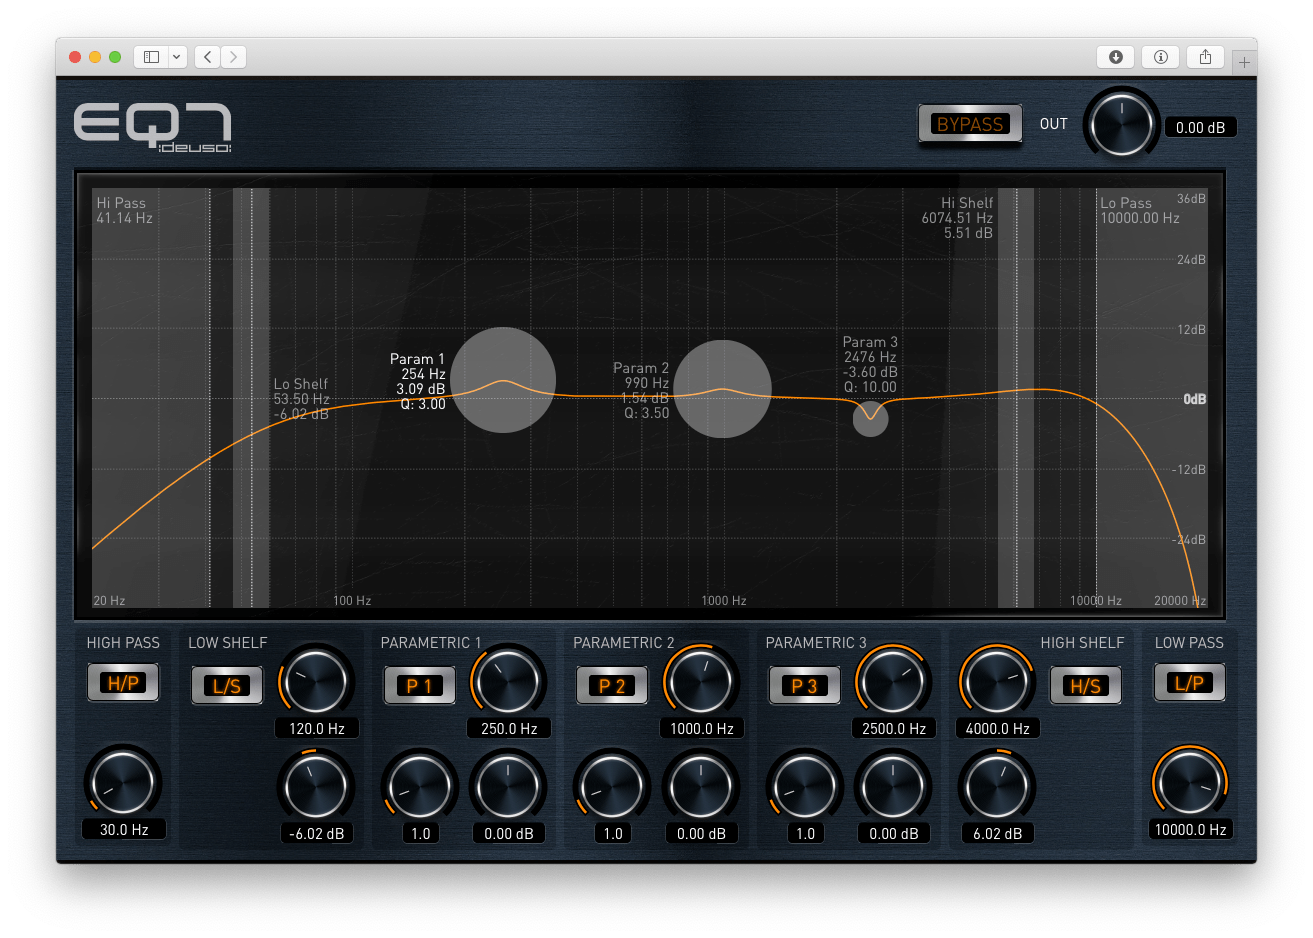Open the sidebar options dropdown arrow
This screenshot has width=1313, height=938.
(177, 57)
